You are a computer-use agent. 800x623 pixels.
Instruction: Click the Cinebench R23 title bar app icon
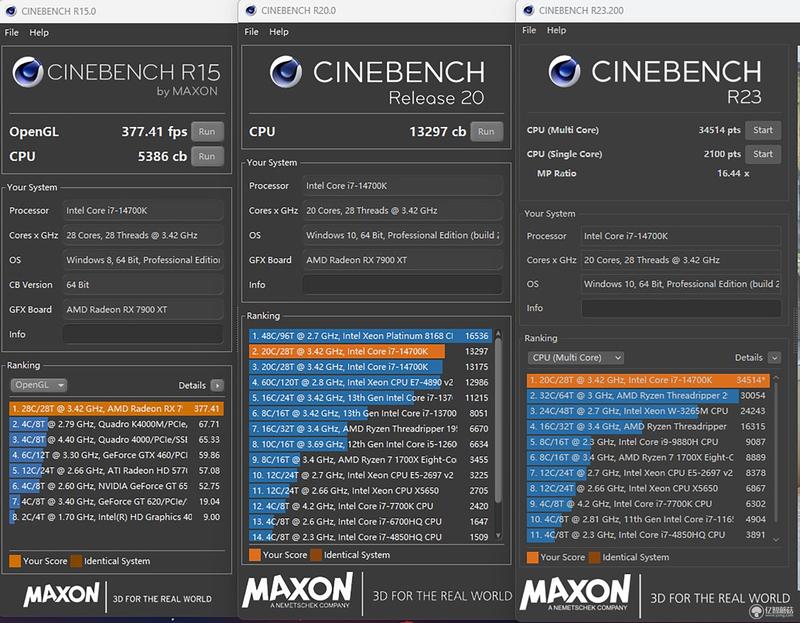tap(529, 10)
